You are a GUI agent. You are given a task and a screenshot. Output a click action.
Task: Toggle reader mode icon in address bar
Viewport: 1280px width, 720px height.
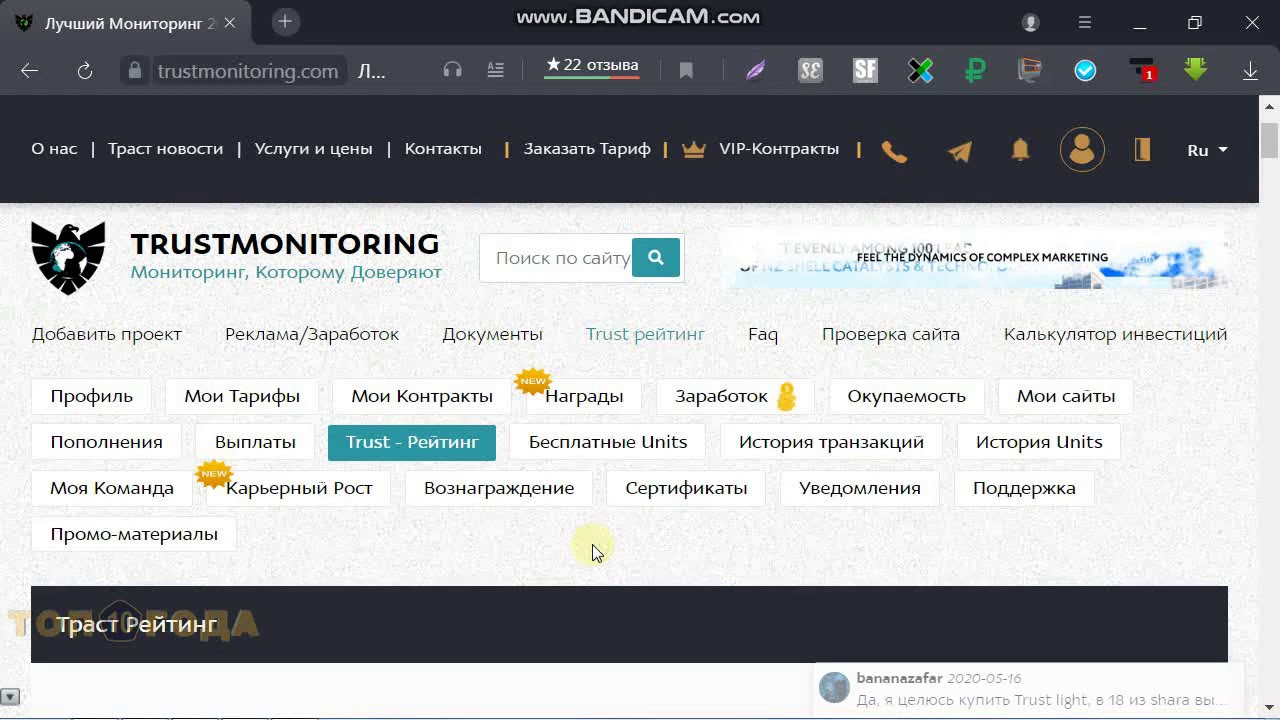[496, 69]
